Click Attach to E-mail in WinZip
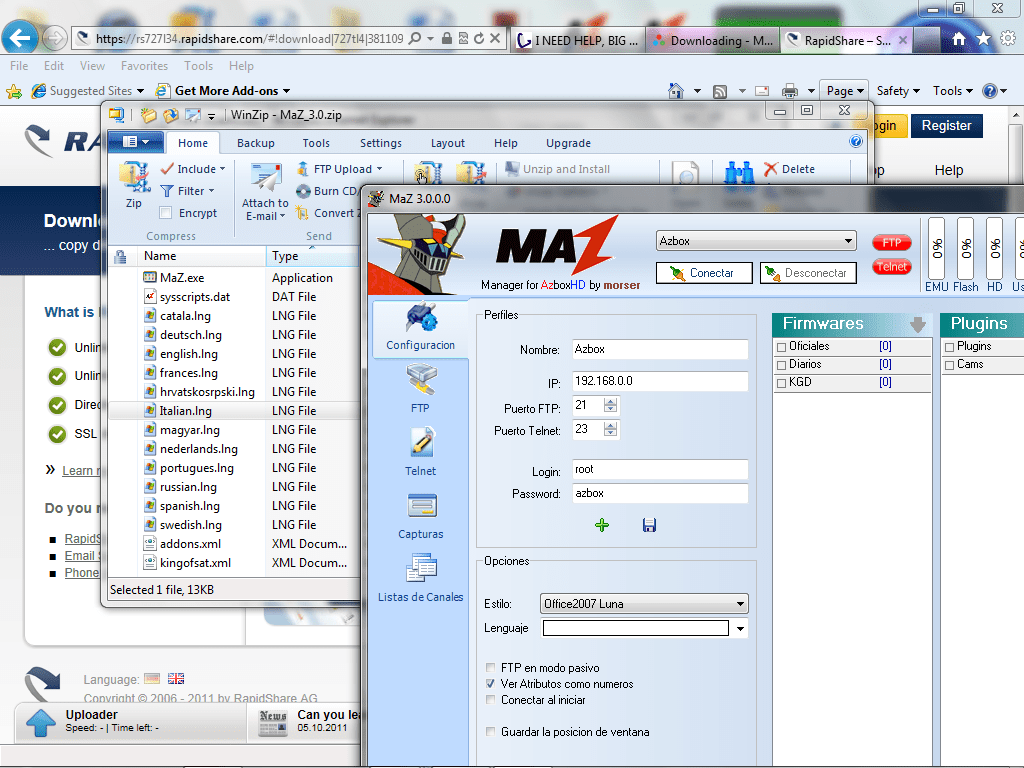This screenshot has width=1024, height=768. (265, 192)
